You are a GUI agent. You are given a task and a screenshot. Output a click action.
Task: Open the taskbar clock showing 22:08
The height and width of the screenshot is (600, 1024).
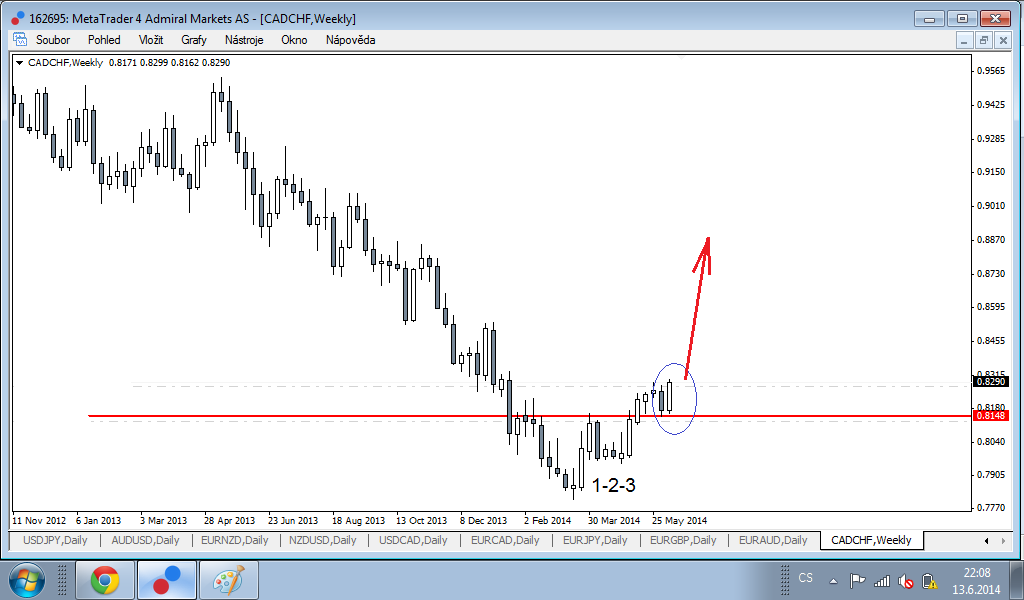pos(976,580)
